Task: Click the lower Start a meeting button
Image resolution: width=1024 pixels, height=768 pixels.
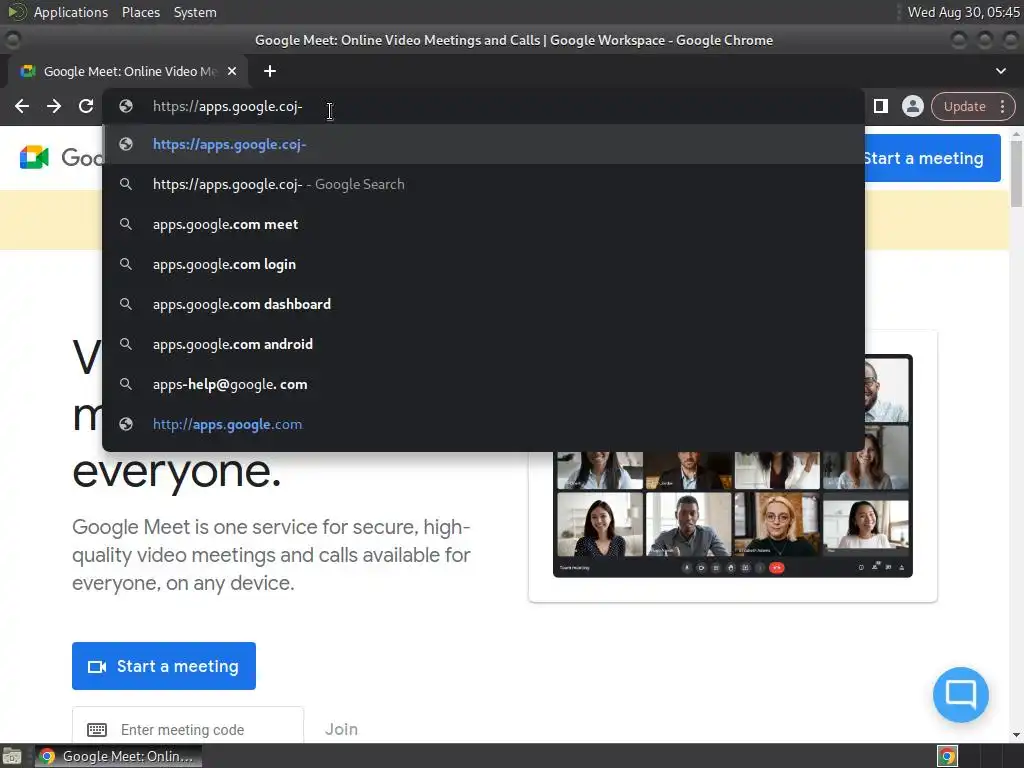Action: point(164,666)
